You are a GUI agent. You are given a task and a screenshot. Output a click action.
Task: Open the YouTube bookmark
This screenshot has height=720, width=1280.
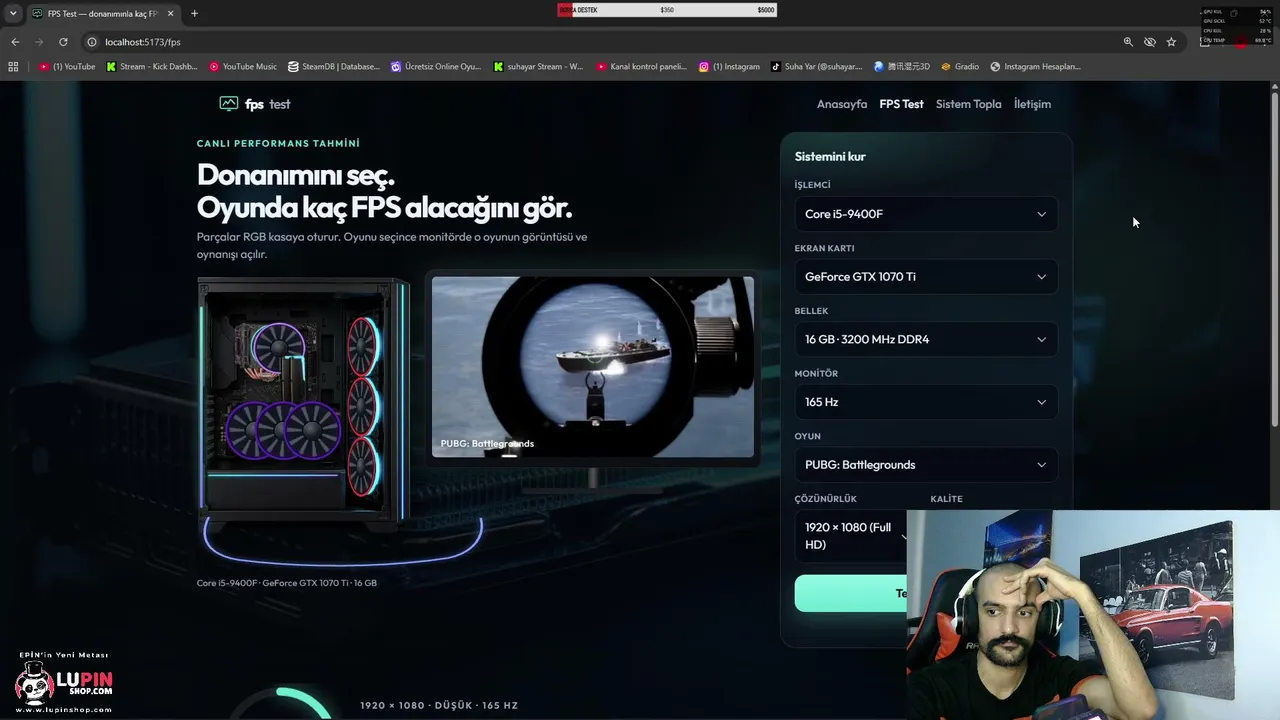coord(67,67)
